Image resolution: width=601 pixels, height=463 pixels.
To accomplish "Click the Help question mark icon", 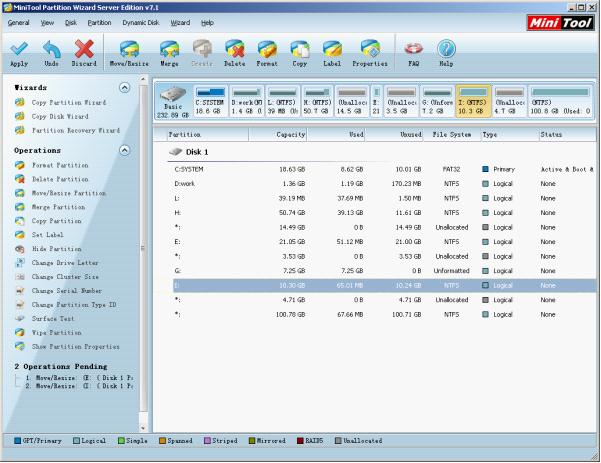I will [446, 54].
